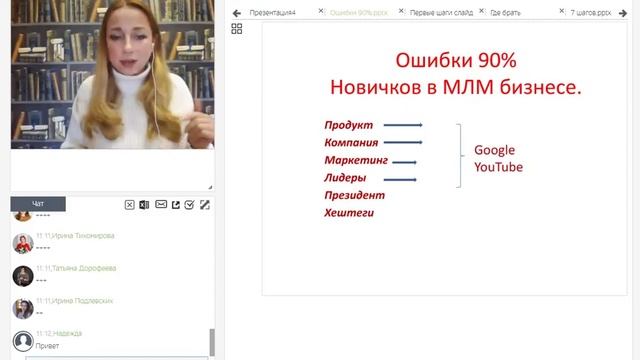Image resolution: width=640 pixels, height=360 pixels.
Task: Click the word YouTube on the slide
Action: tap(498, 167)
